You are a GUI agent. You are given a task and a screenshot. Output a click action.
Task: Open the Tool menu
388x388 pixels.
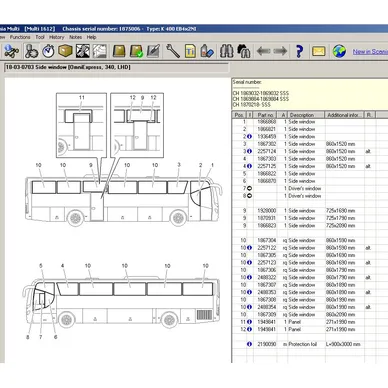coord(40,37)
